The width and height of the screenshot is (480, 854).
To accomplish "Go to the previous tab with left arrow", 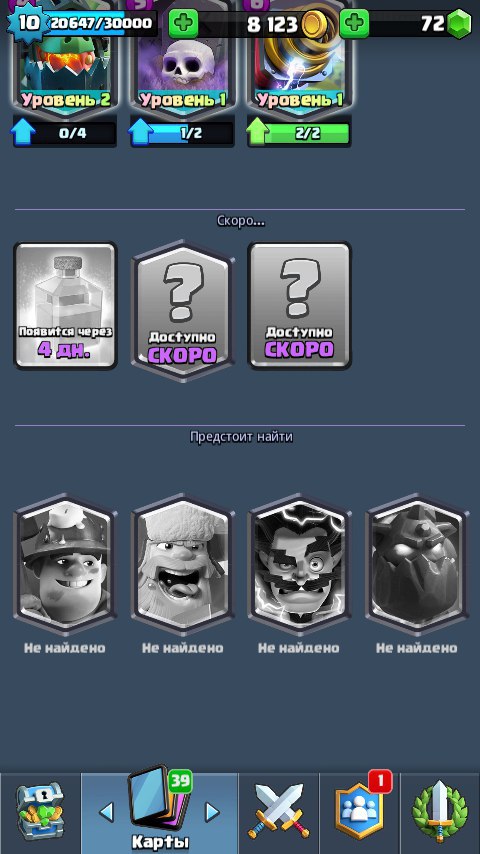I will tap(106, 813).
